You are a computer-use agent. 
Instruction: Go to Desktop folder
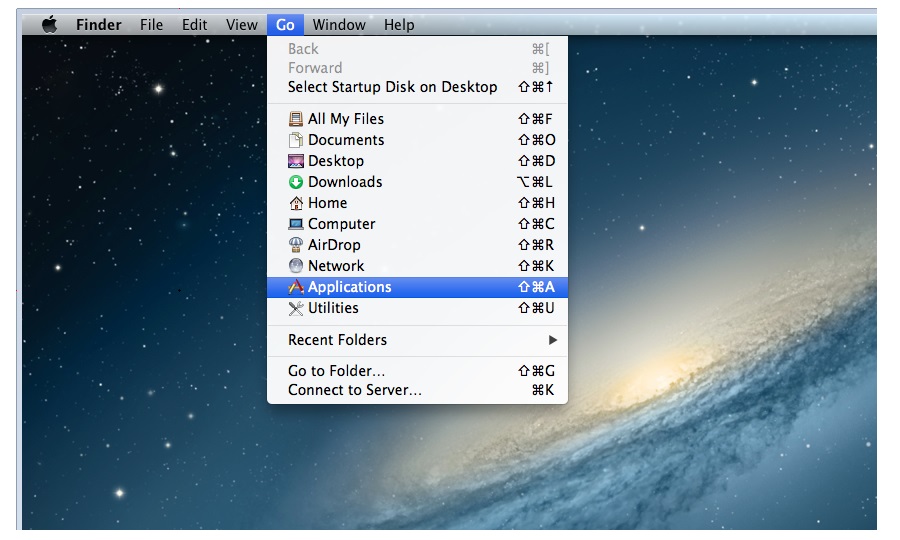point(417,161)
